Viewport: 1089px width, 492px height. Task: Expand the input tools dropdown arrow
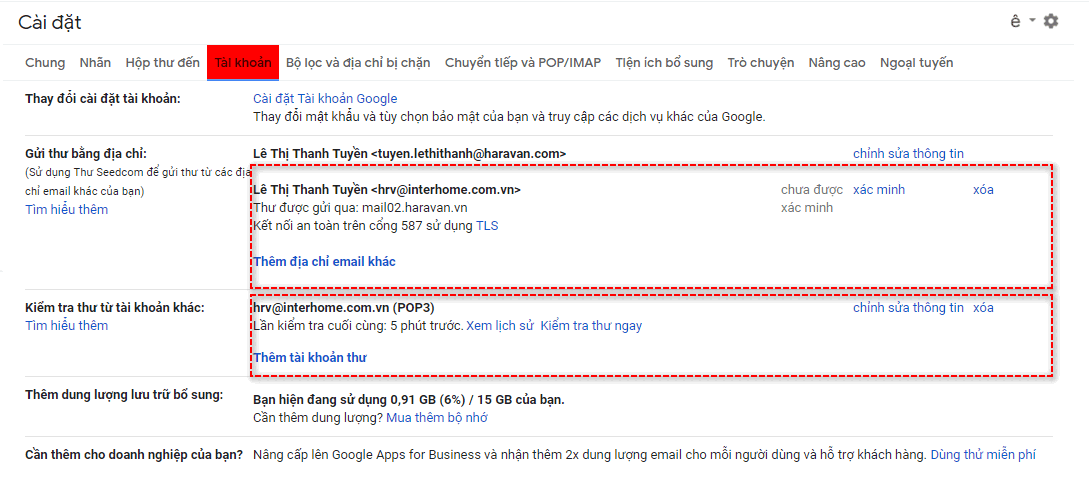1032,21
